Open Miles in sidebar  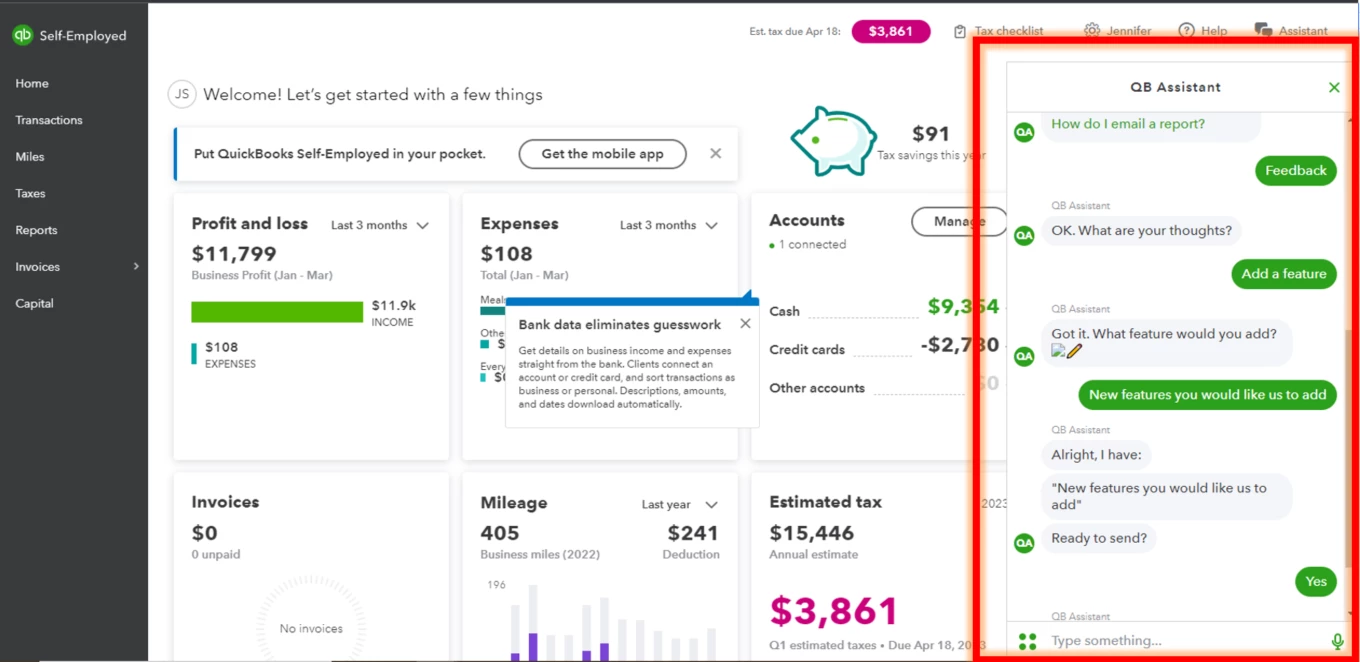coord(30,157)
